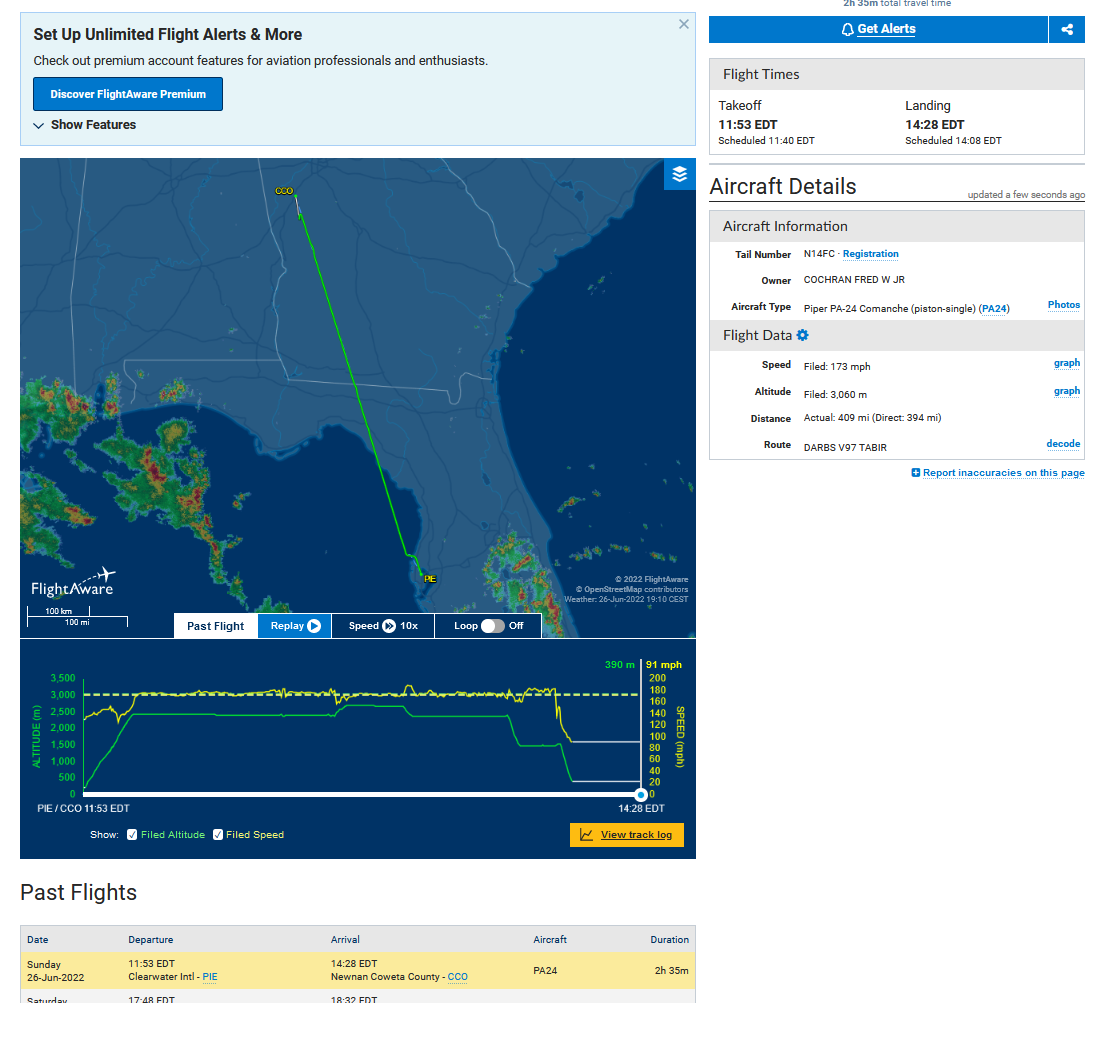
Task: Click Discover FlightAware Premium button
Action: [128, 94]
